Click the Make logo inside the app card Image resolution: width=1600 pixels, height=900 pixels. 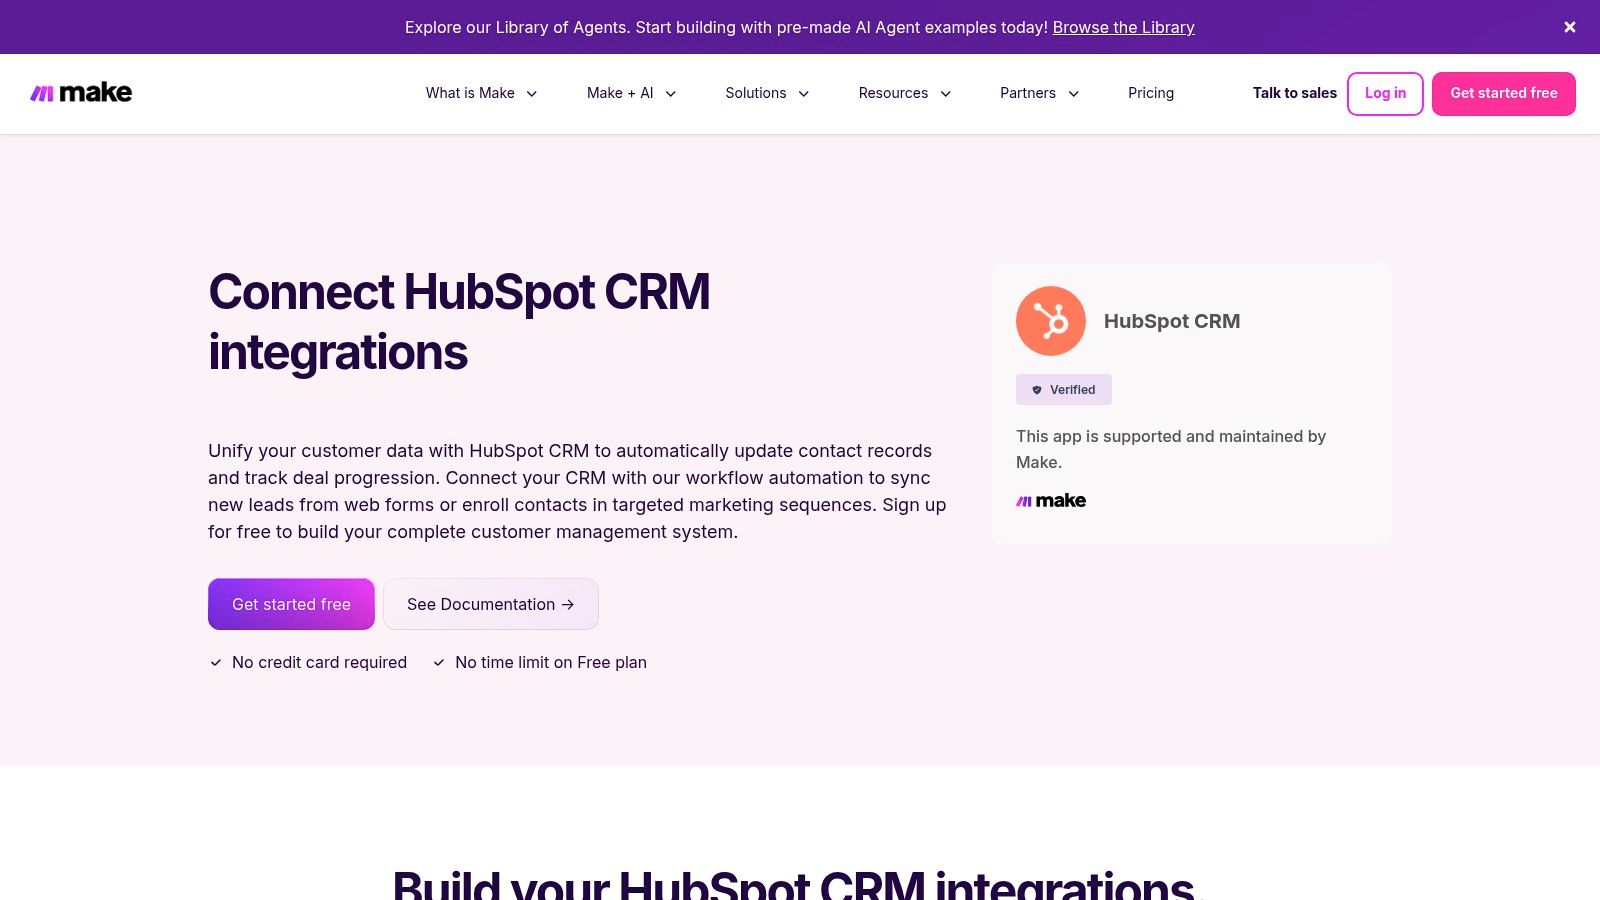click(1051, 500)
